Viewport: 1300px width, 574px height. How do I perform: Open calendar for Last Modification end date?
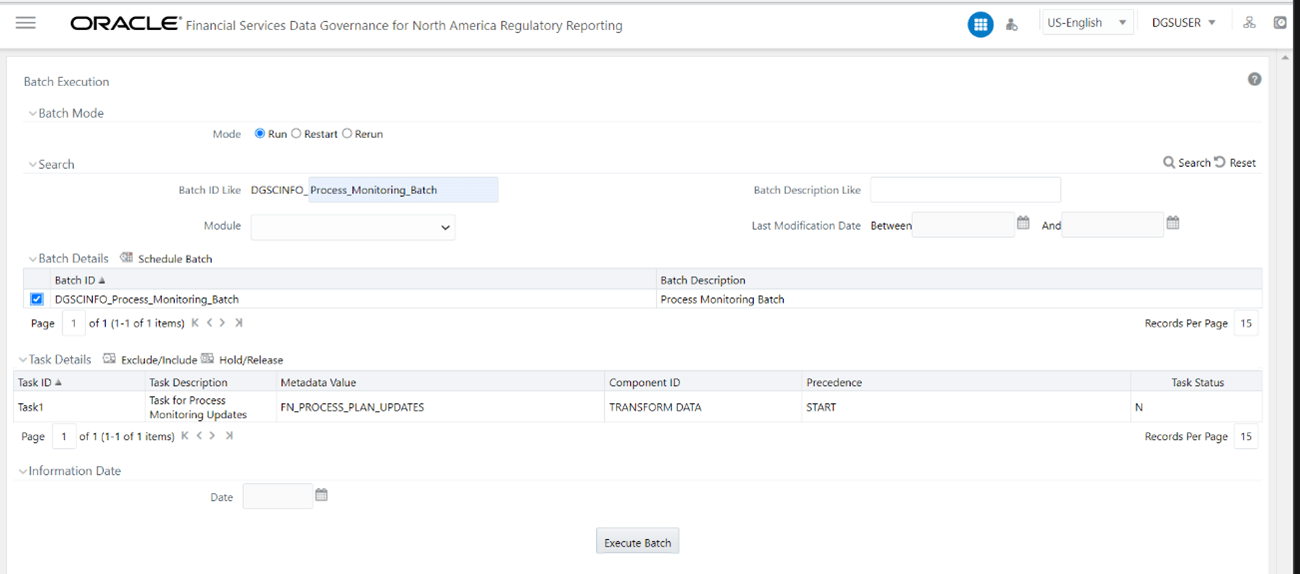[1173, 223]
